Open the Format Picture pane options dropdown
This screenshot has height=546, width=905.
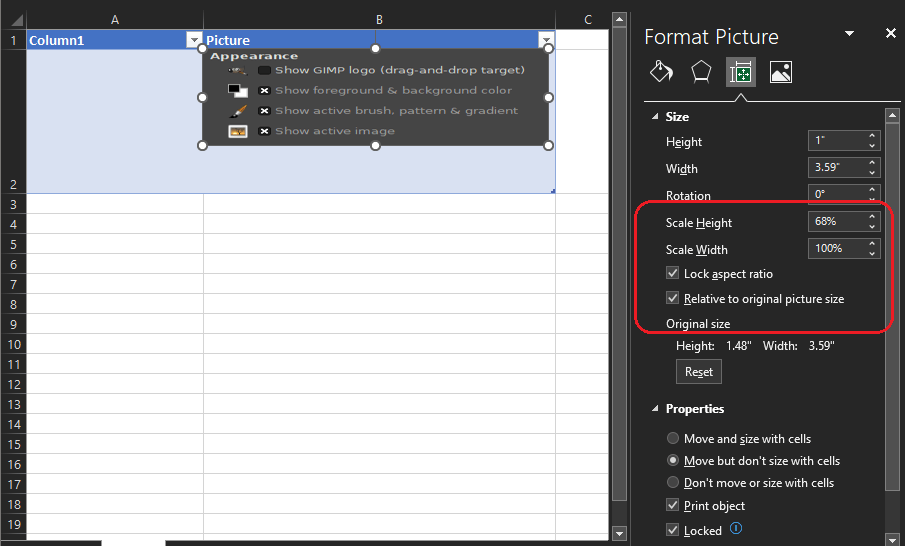coord(850,33)
